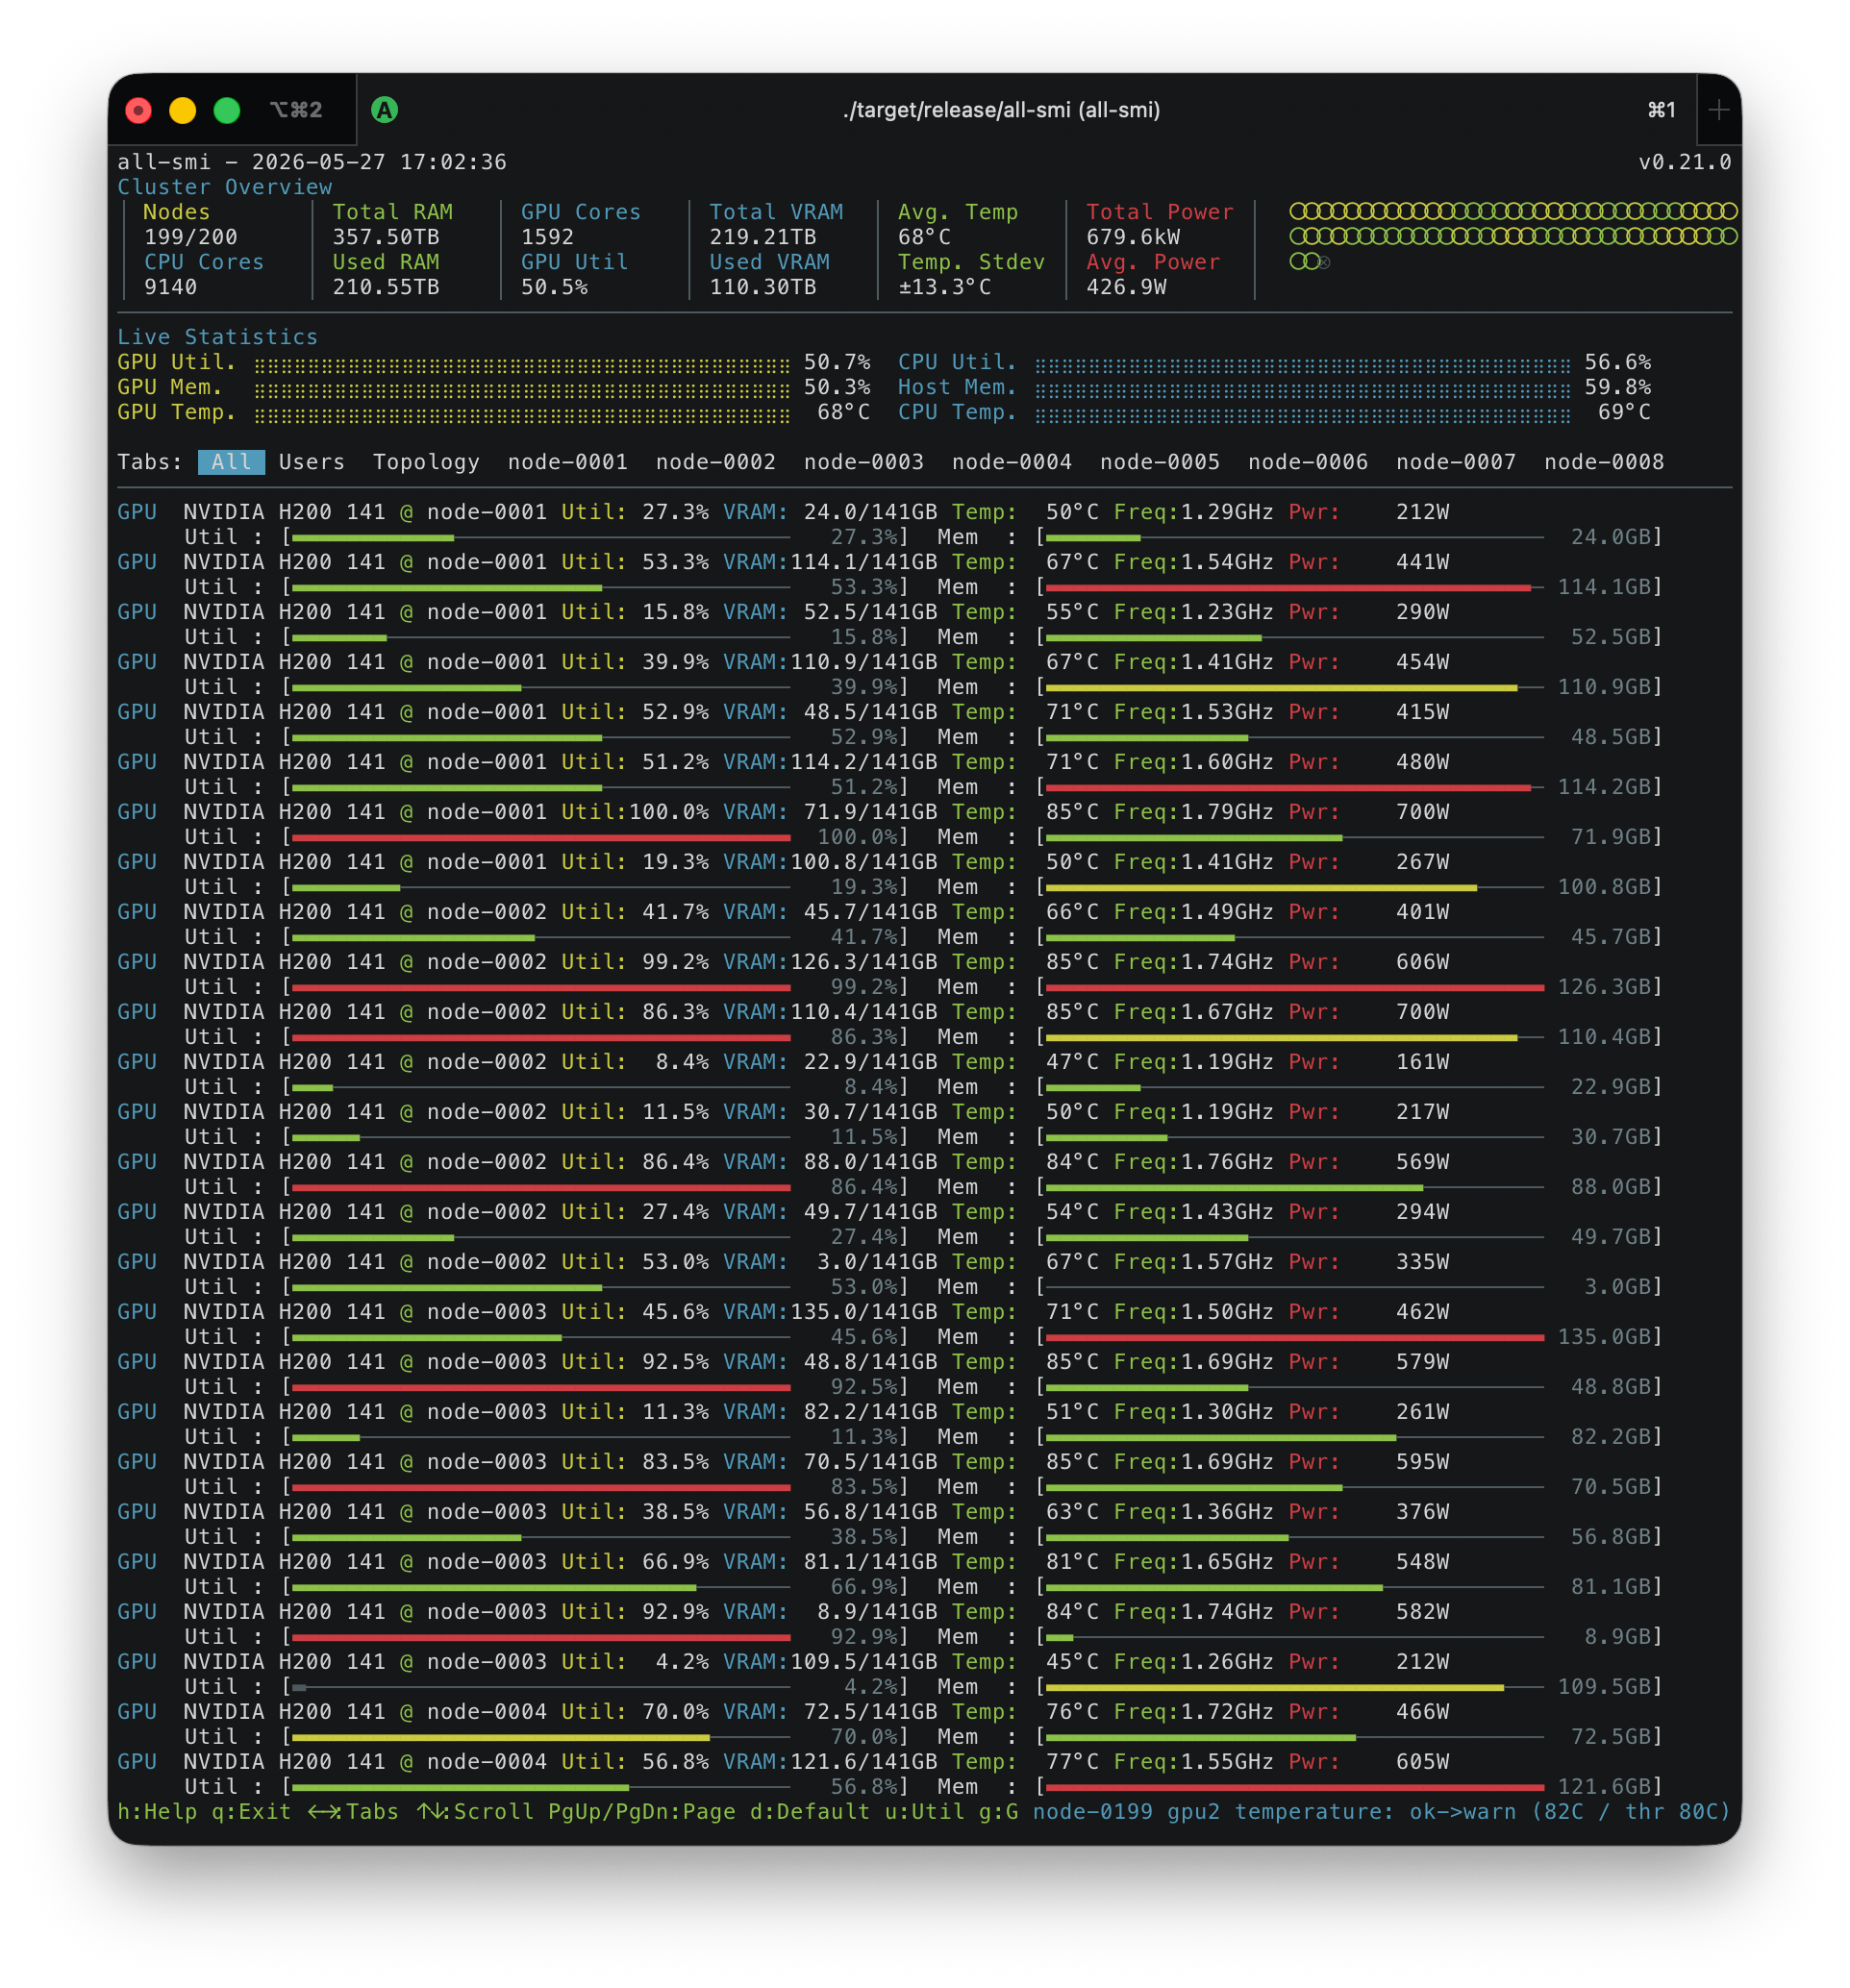Click the Nodes 199/200 value
The image size is (1850, 1988).
tap(191, 237)
